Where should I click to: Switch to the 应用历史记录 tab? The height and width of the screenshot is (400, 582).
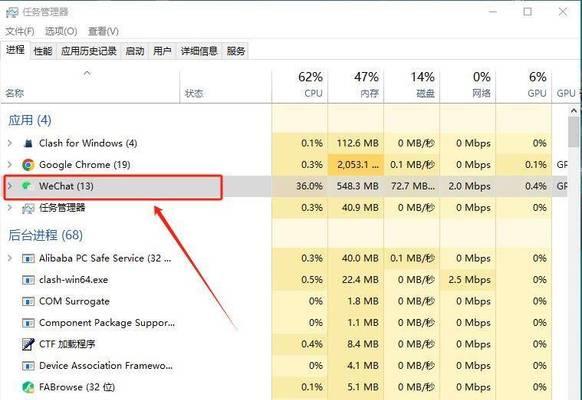pos(89,51)
